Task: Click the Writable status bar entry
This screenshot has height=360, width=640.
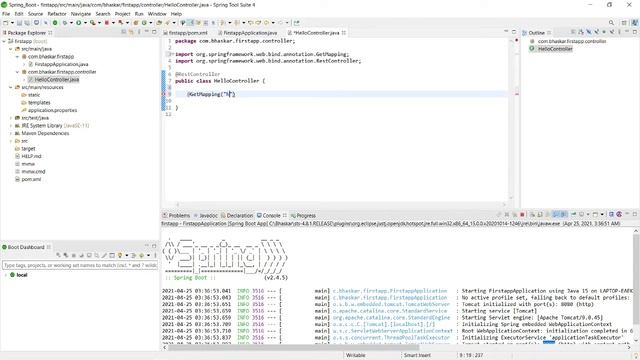Action: click(356, 356)
